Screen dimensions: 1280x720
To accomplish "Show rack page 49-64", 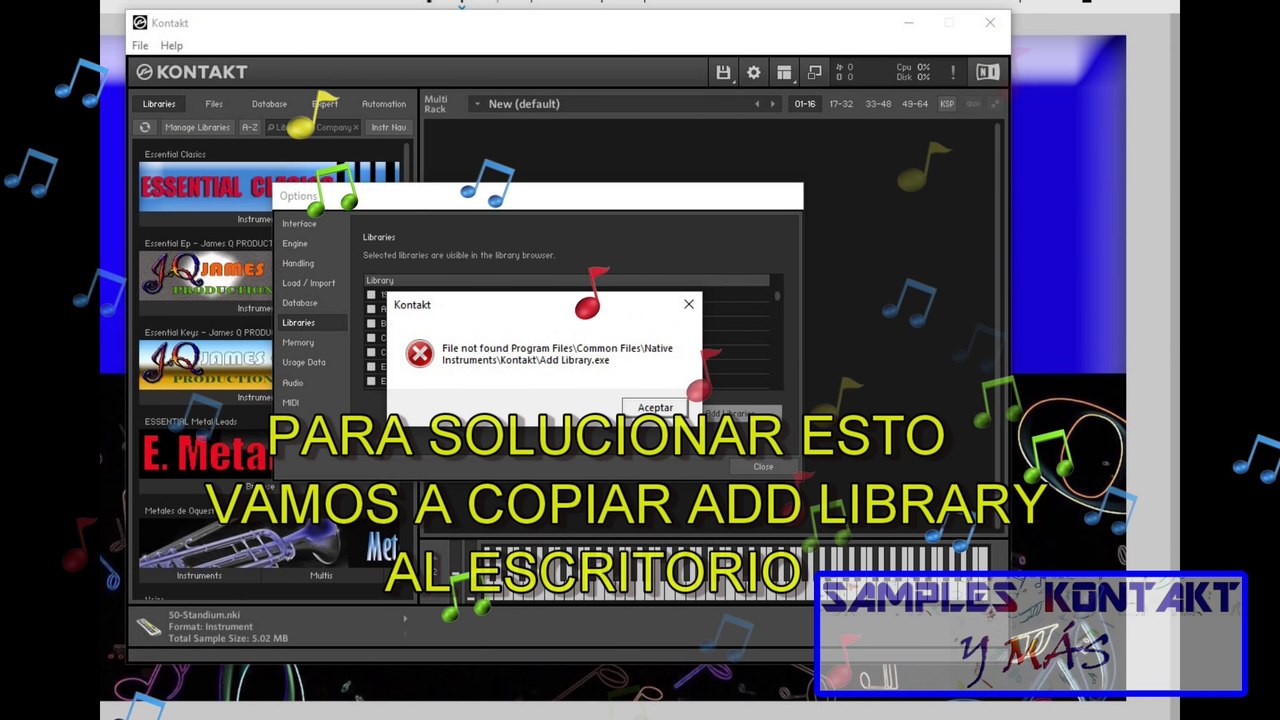I will pos(915,104).
